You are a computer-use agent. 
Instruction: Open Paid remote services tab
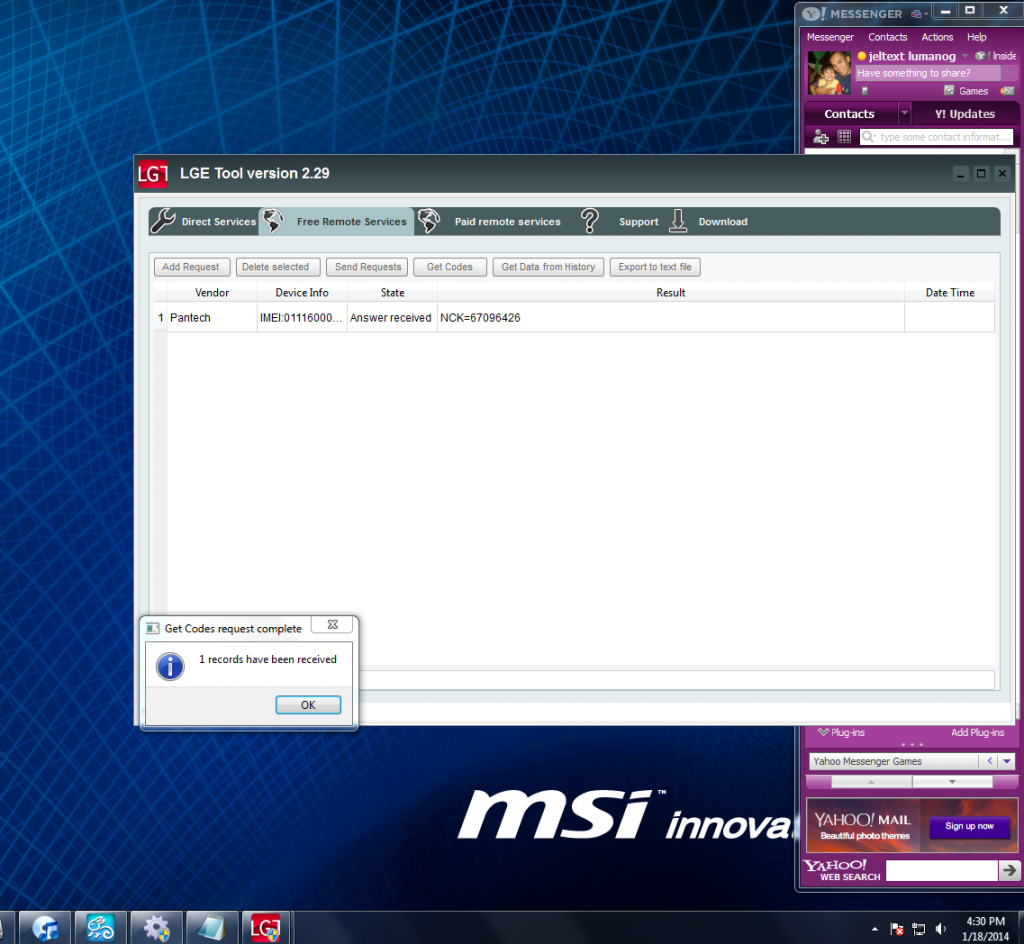[490, 221]
